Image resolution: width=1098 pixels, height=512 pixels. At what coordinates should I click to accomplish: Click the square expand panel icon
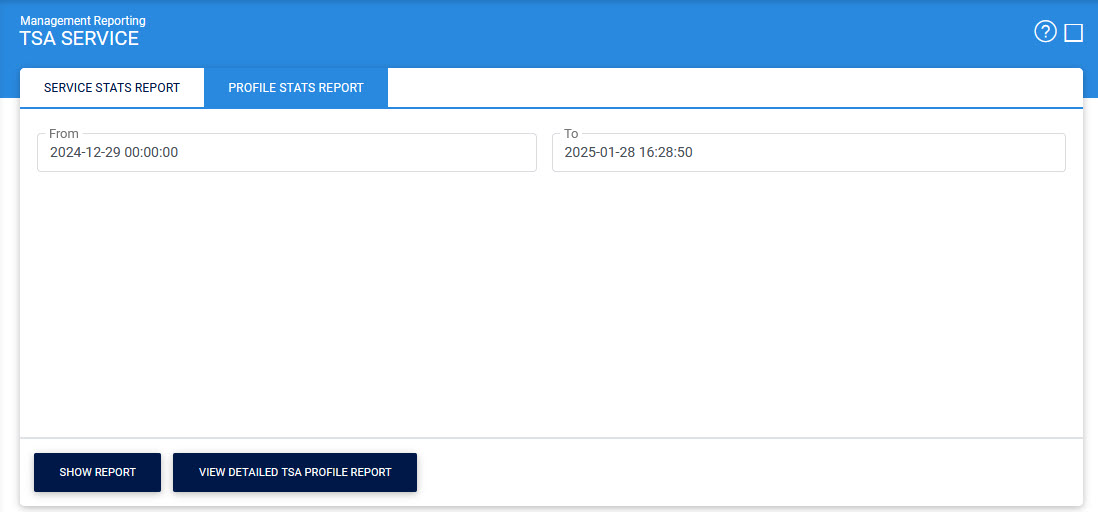[1073, 33]
